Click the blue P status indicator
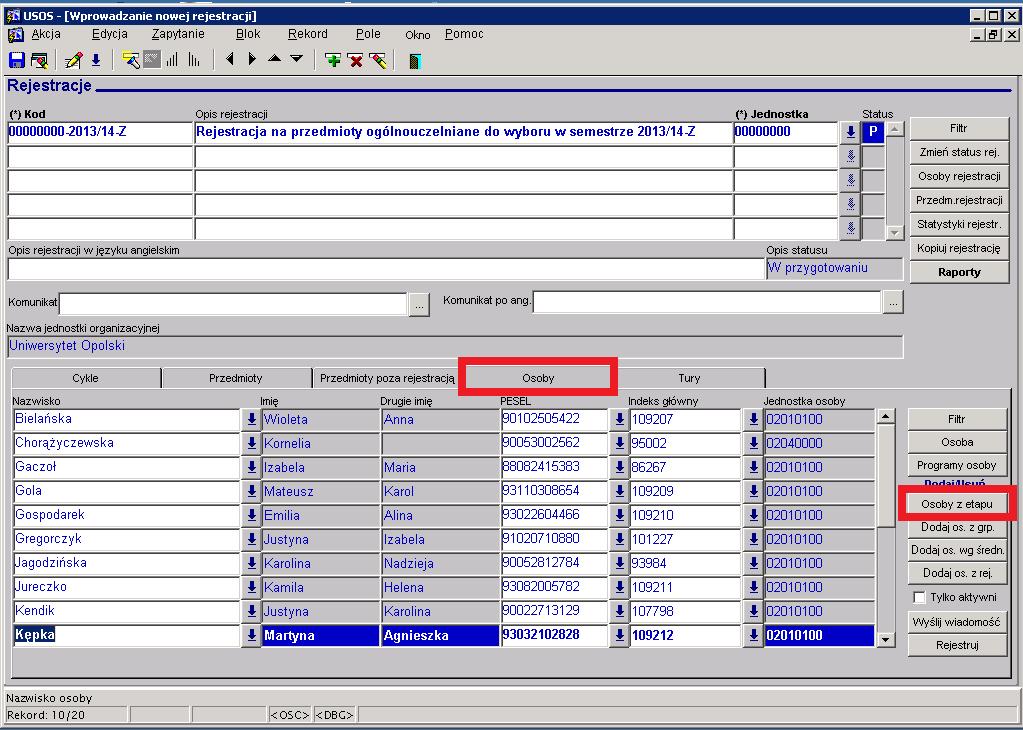Screen dimensions: 1023x730 [873, 132]
